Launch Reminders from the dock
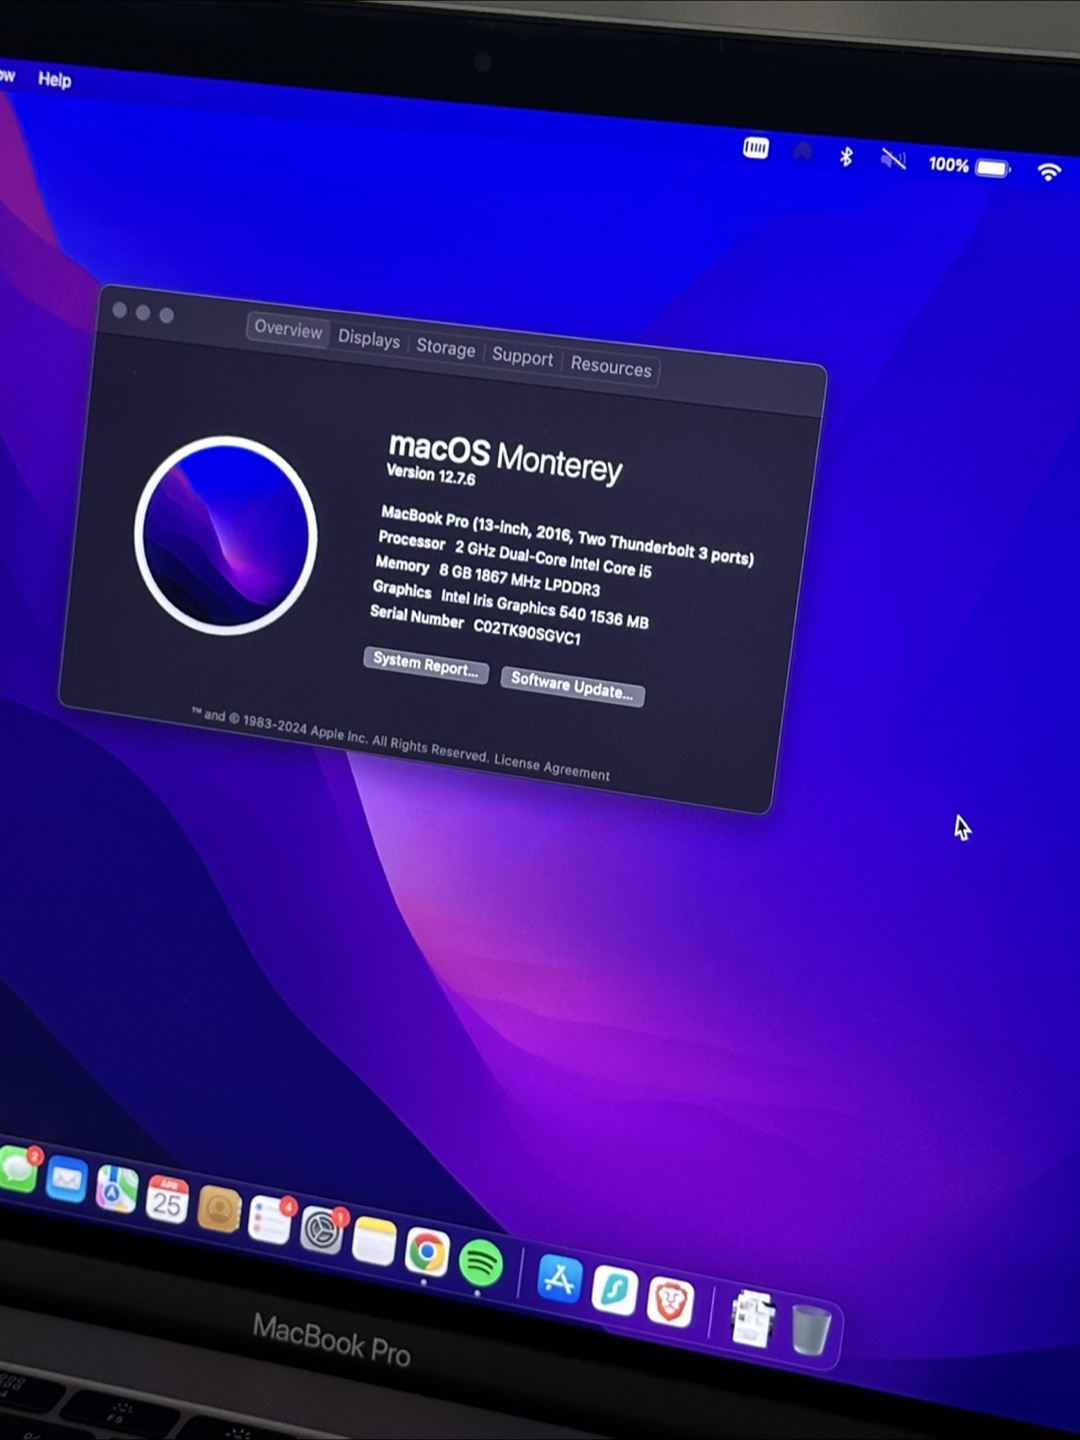The width and height of the screenshot is (1080, 1440). pyautogui.click(x=270, y=1220)
